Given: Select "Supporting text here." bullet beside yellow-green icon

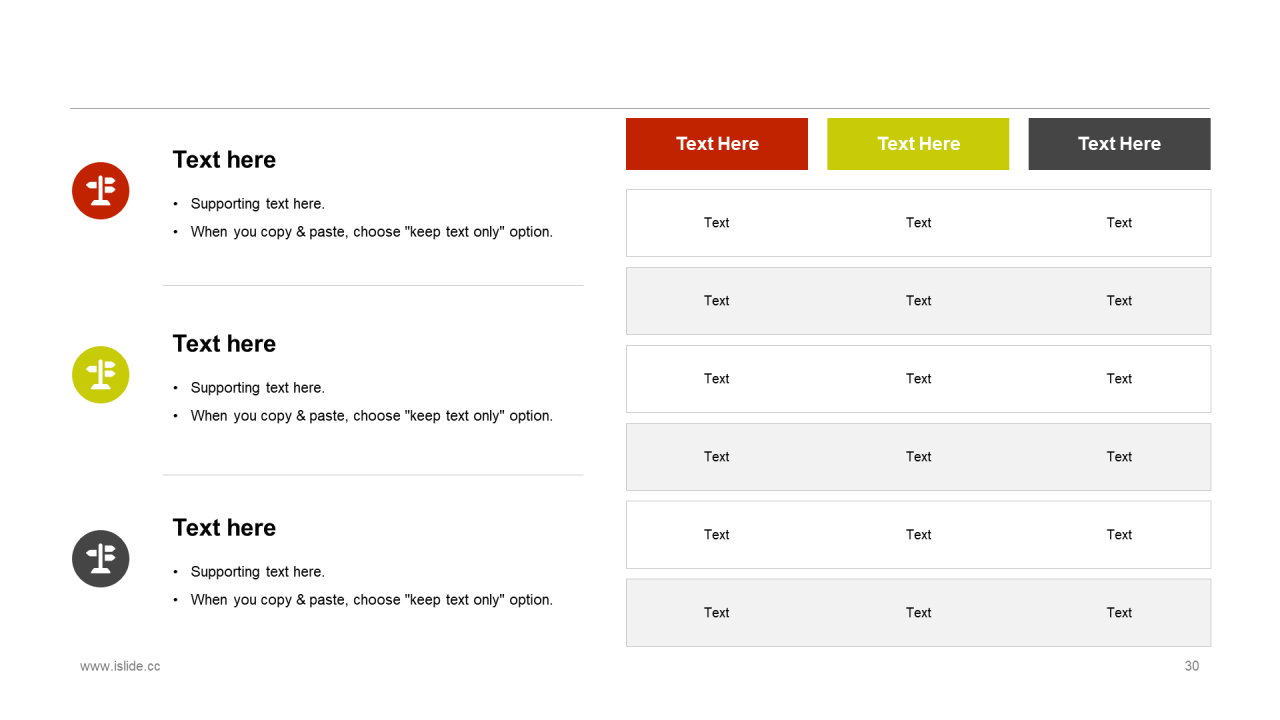Looking at the screenshot, I should (x=258, y=388).
